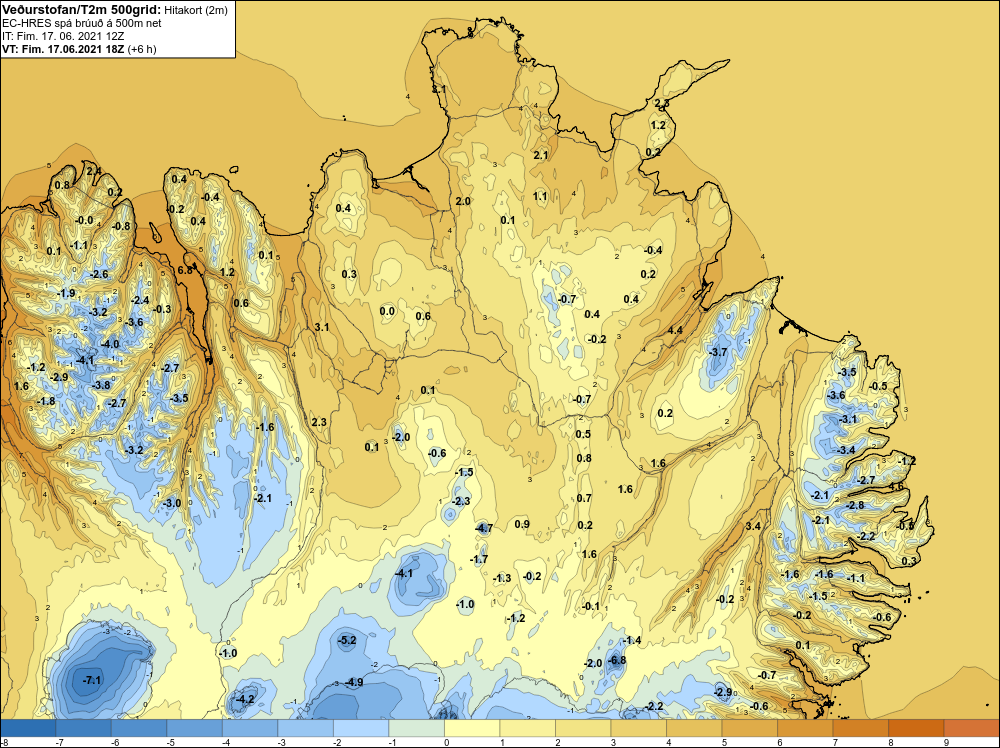Select the positive 0.5 temperature label
This screenshot has width=1000, height=748.
coord(584,434)
